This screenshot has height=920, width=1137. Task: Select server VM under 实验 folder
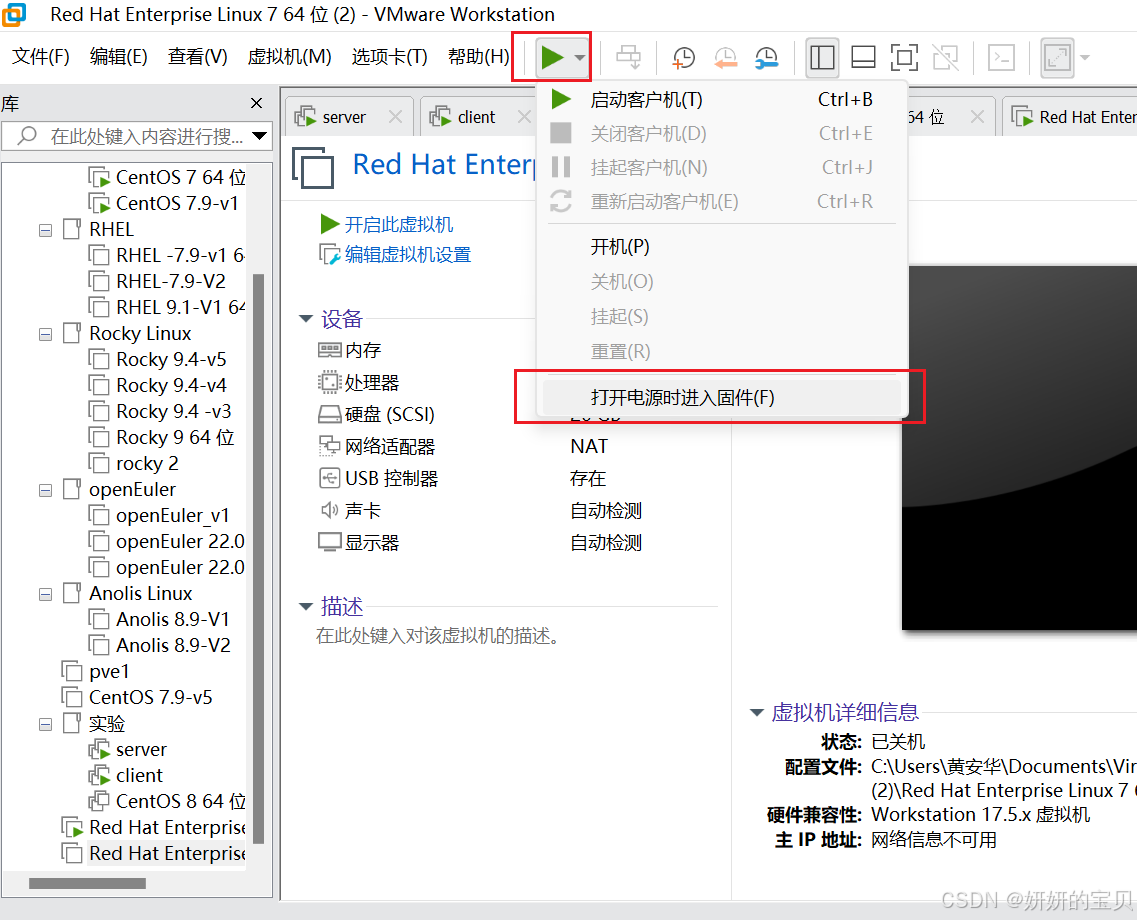point(141,750)
